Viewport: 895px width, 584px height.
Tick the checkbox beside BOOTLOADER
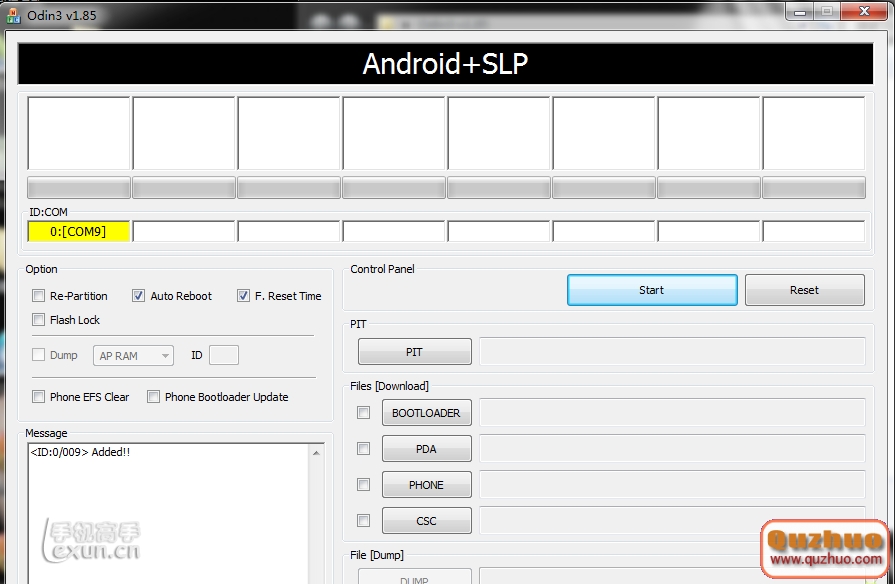[x=363, y=412]
